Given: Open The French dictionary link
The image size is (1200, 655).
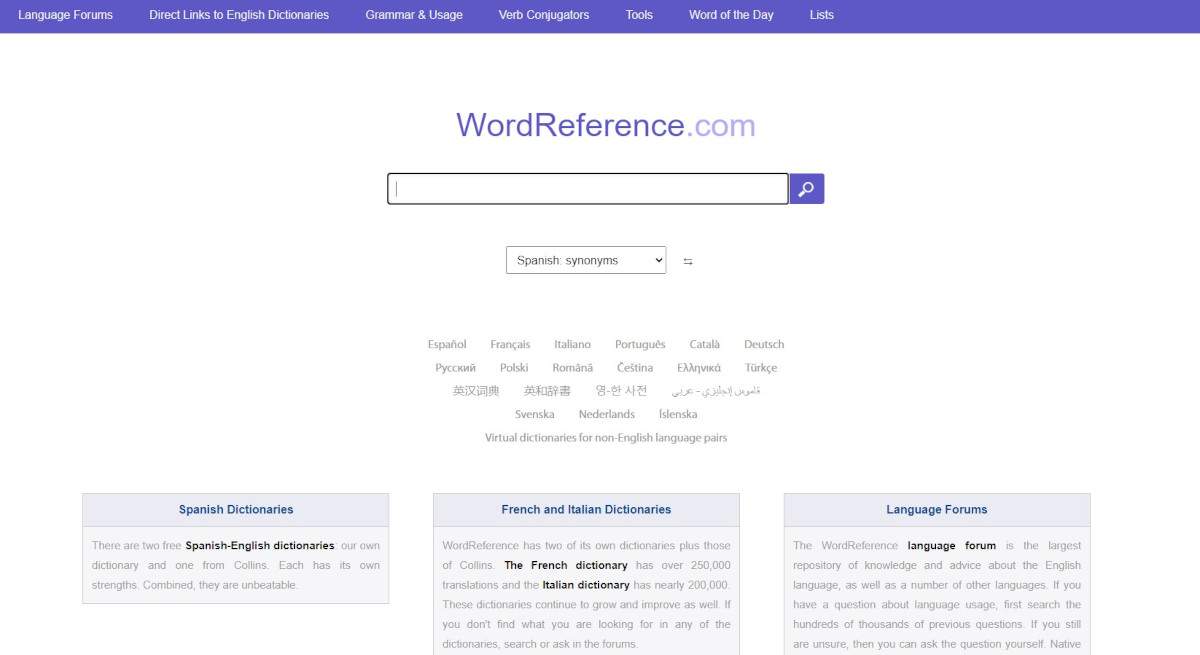Looking at the screenshot, I should (x=566, y=566).
